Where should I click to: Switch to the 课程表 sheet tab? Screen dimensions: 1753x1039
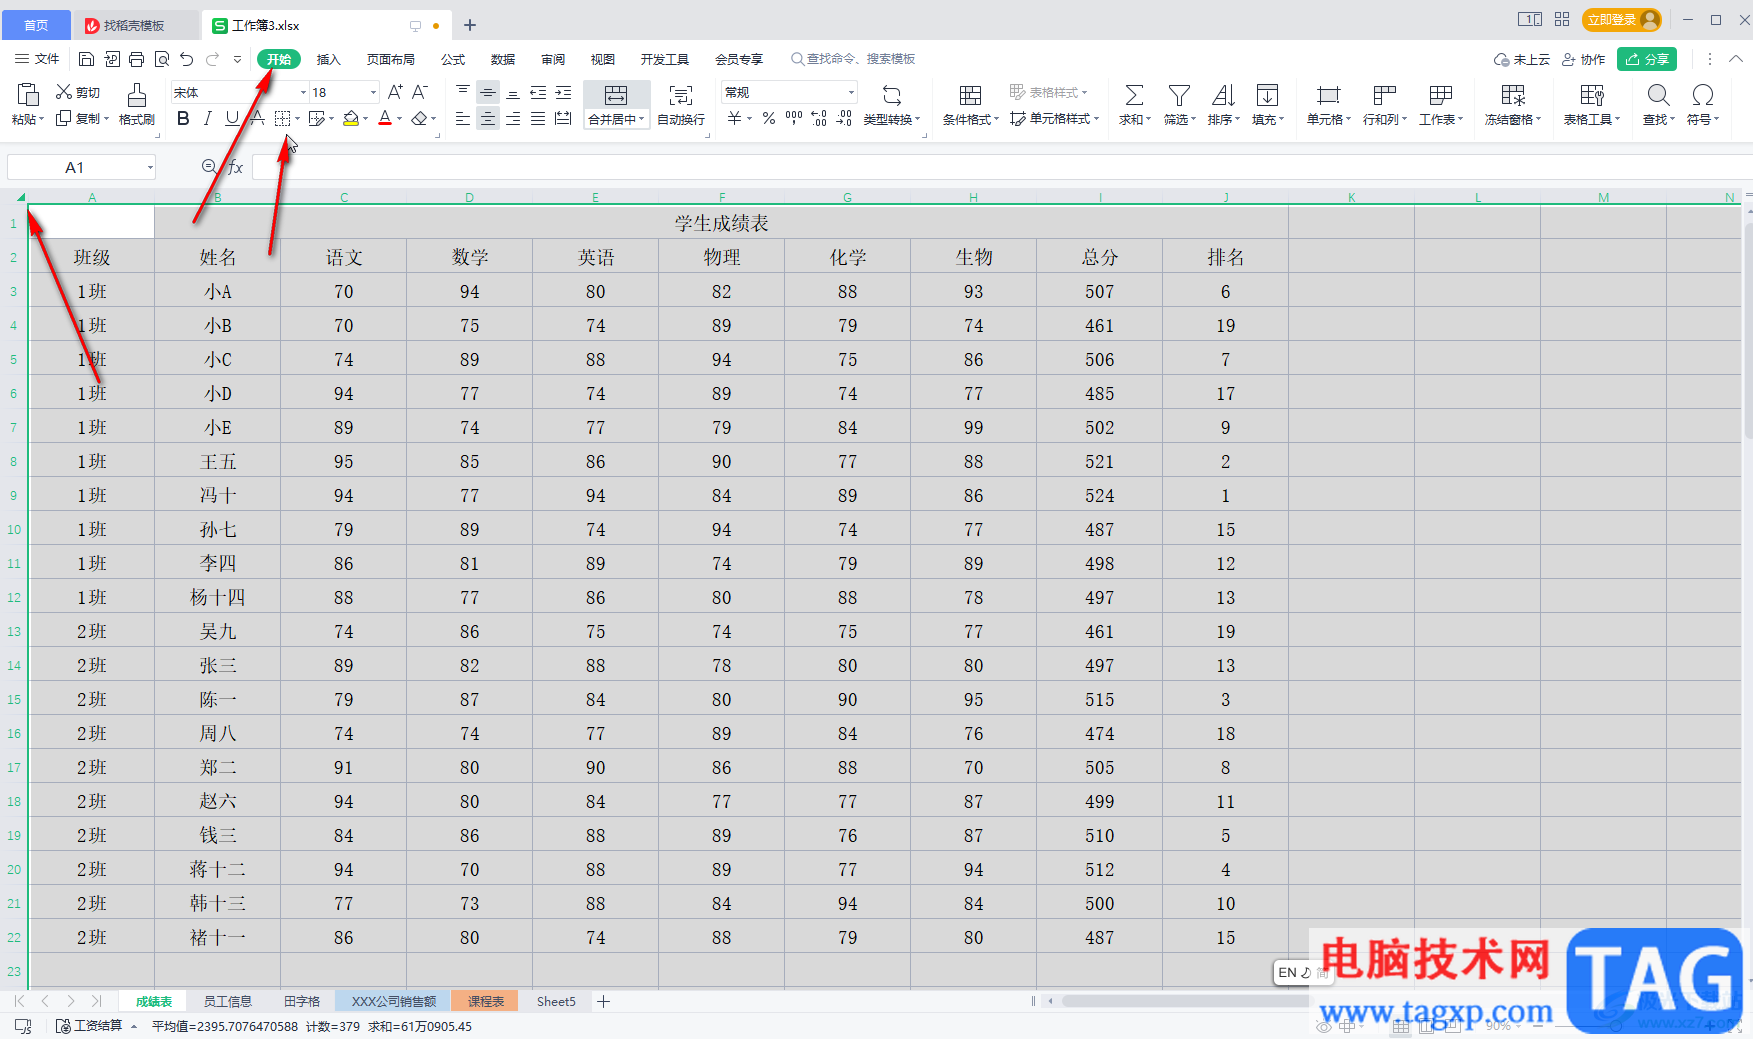click(486, 1001)
